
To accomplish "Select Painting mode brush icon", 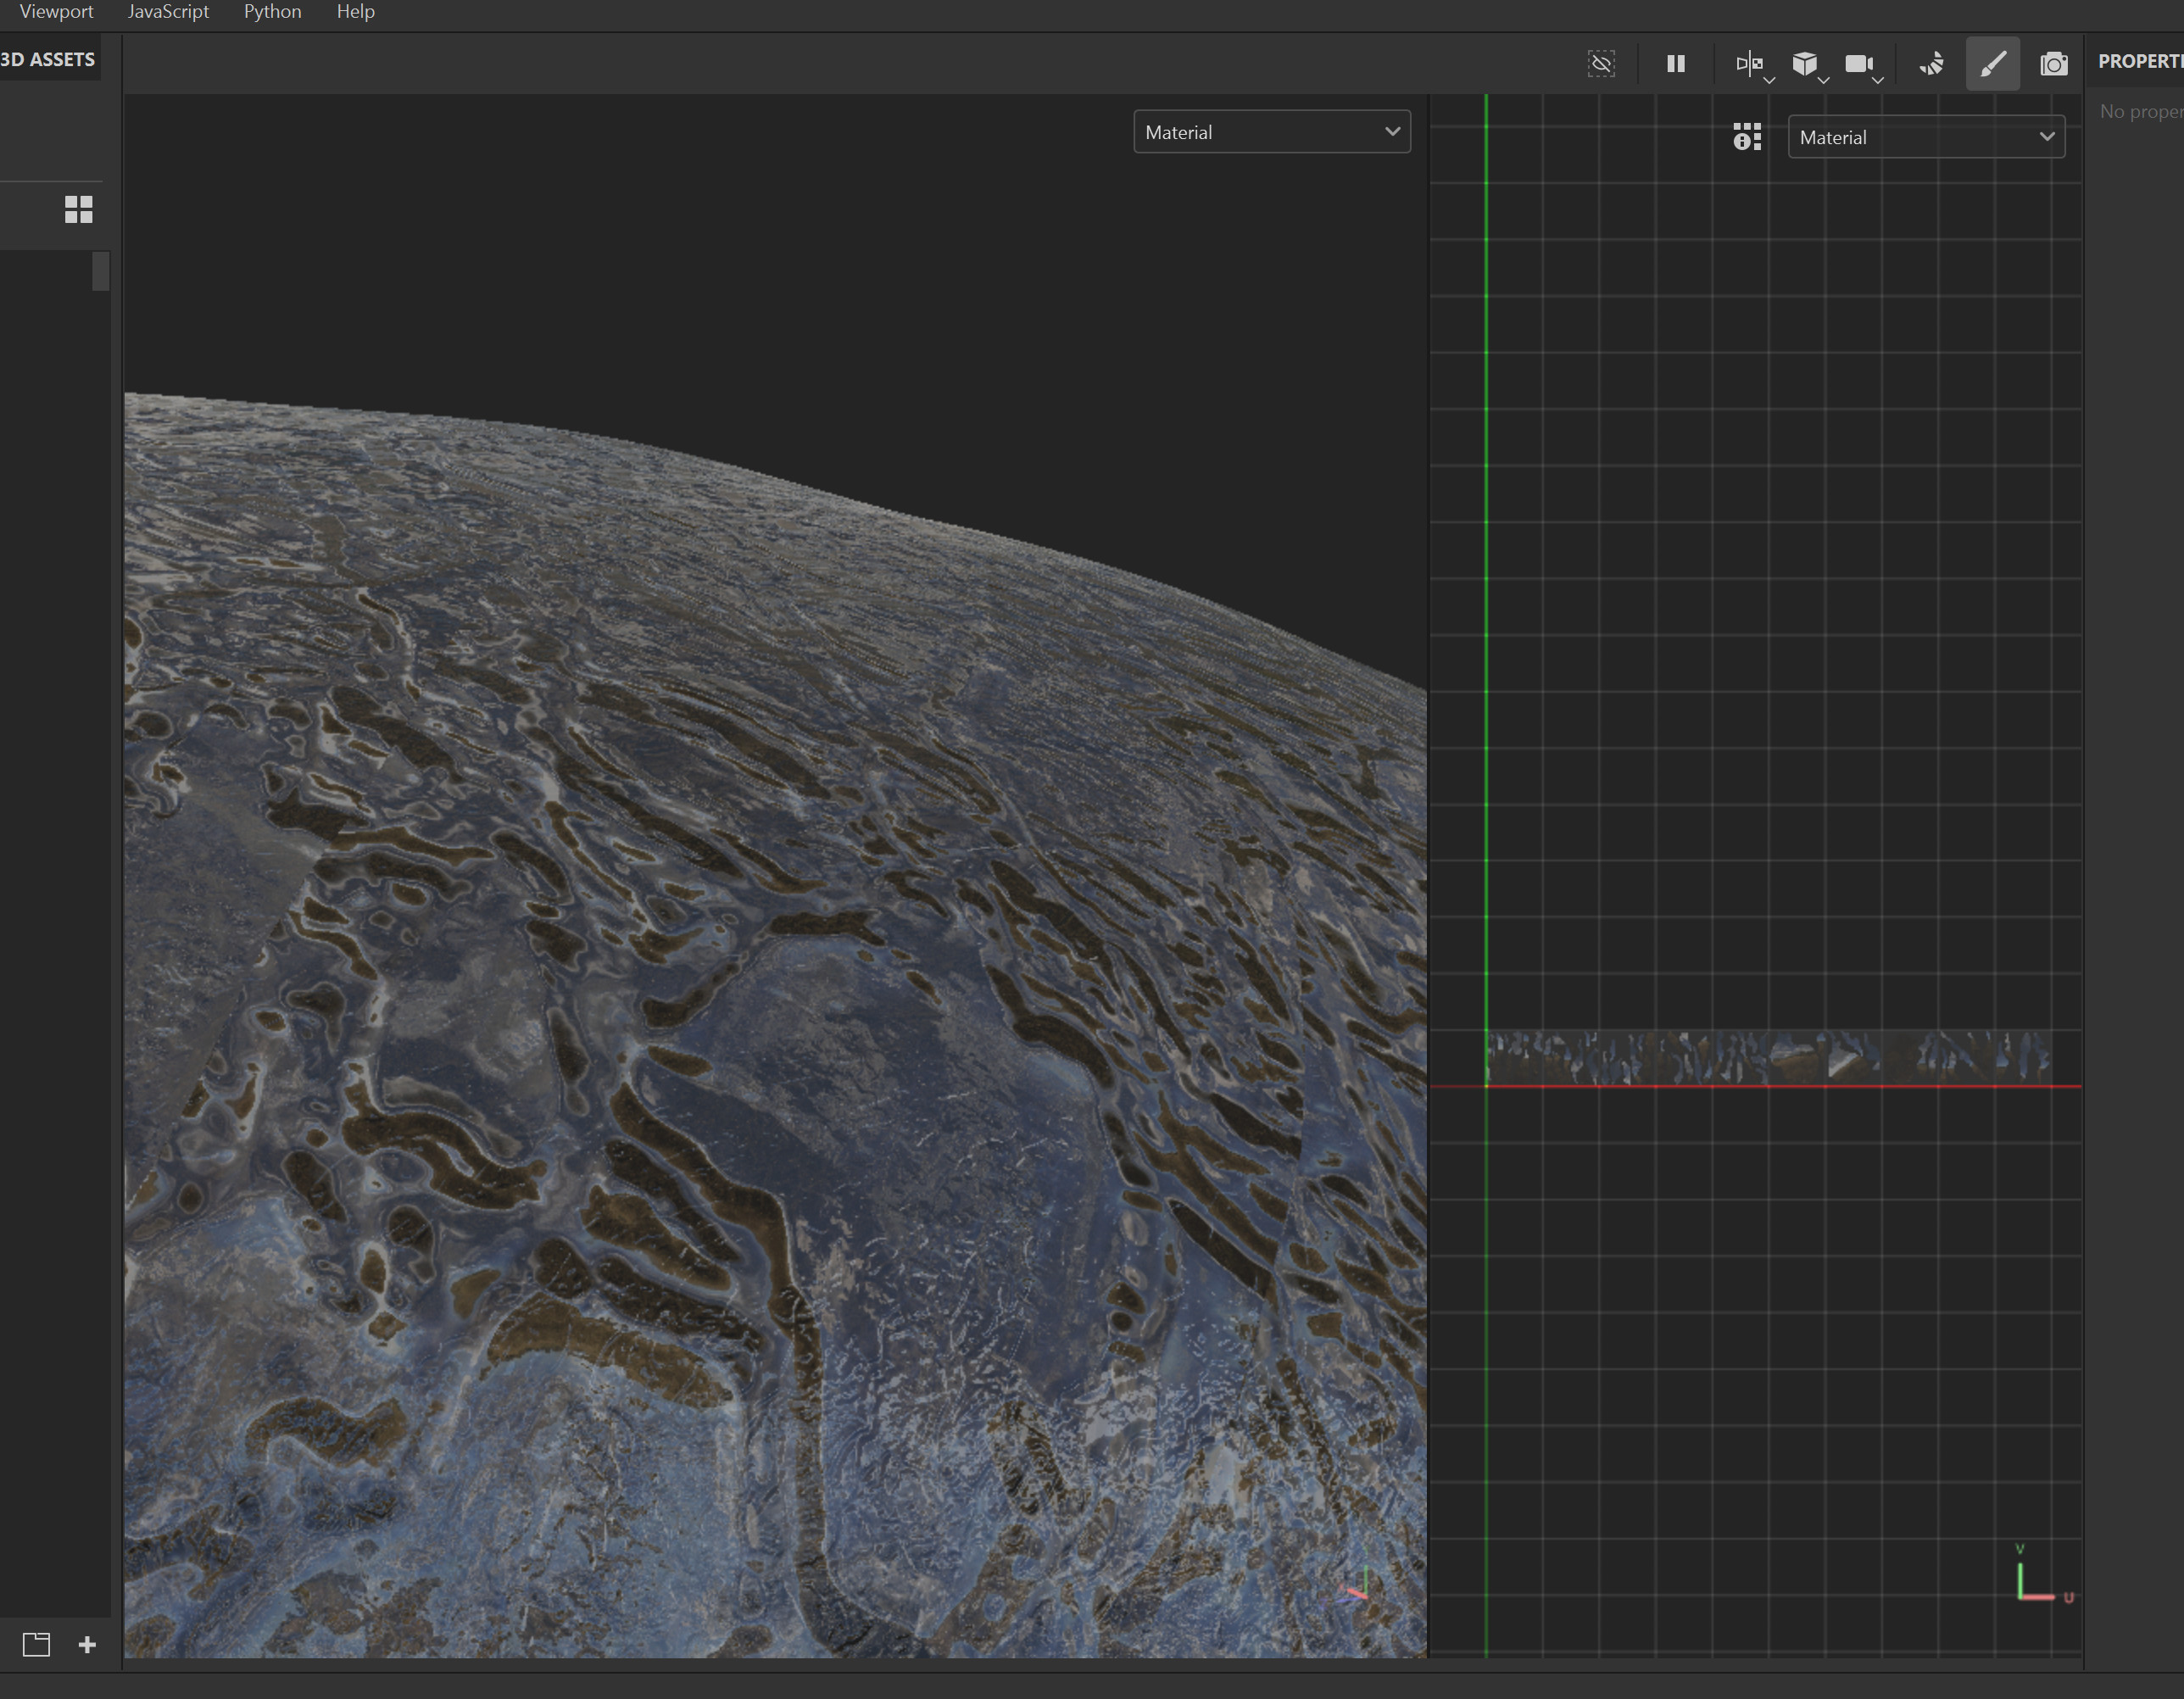I will pyautogui.click(x=1992, y=64).
